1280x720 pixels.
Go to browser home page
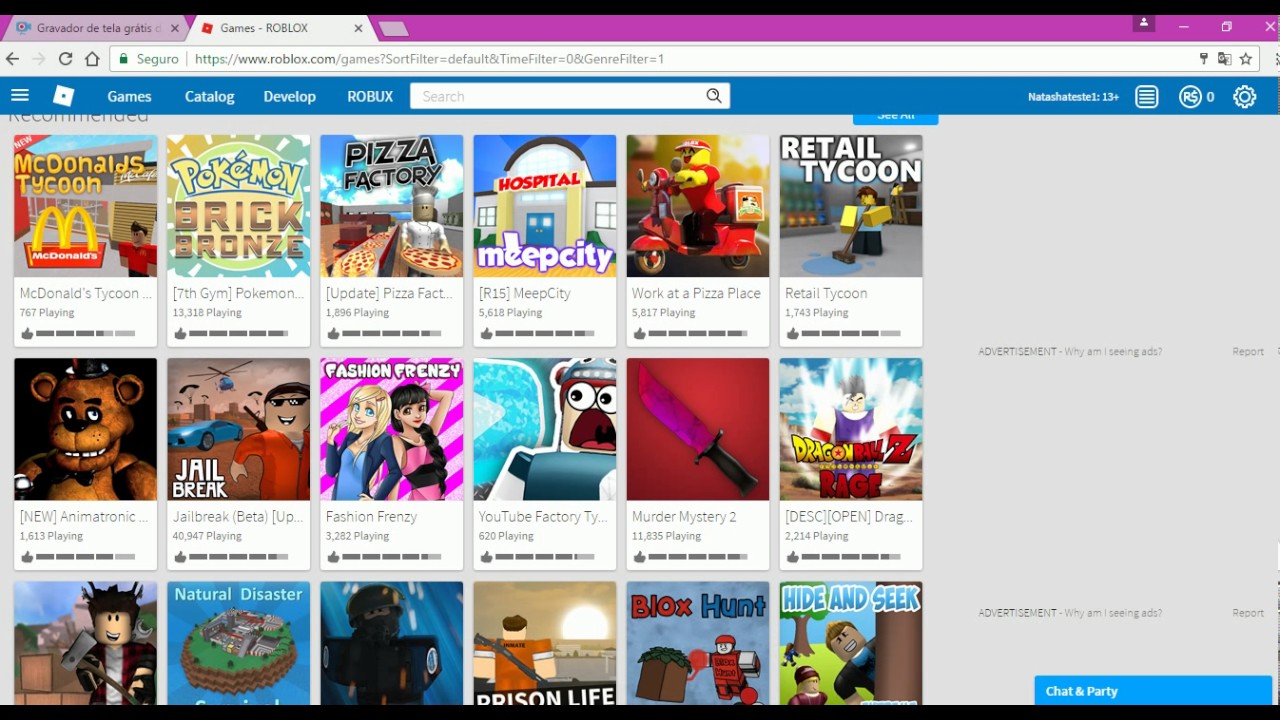(x=92, y=59)
